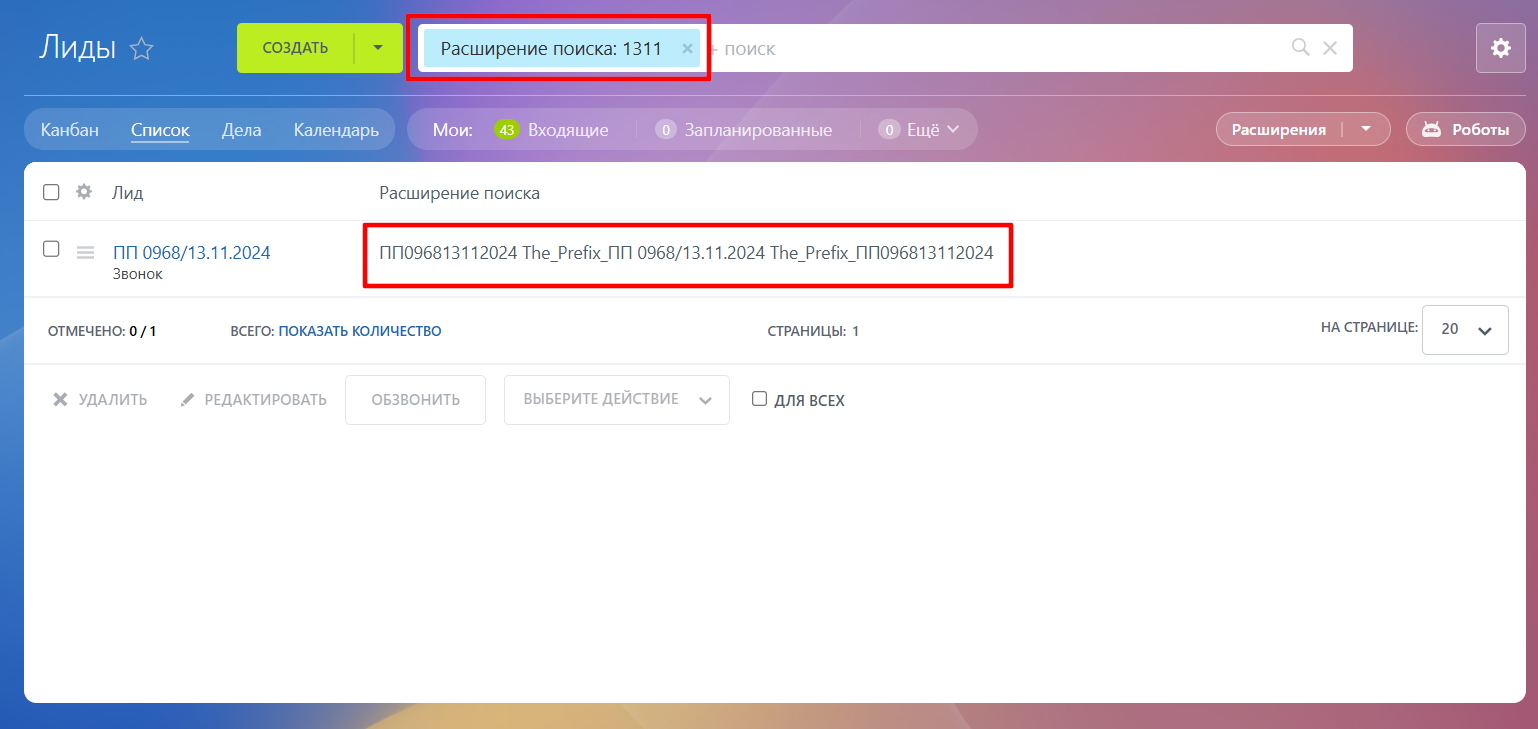Switch to the Канбан view

[x=70, y=130]
